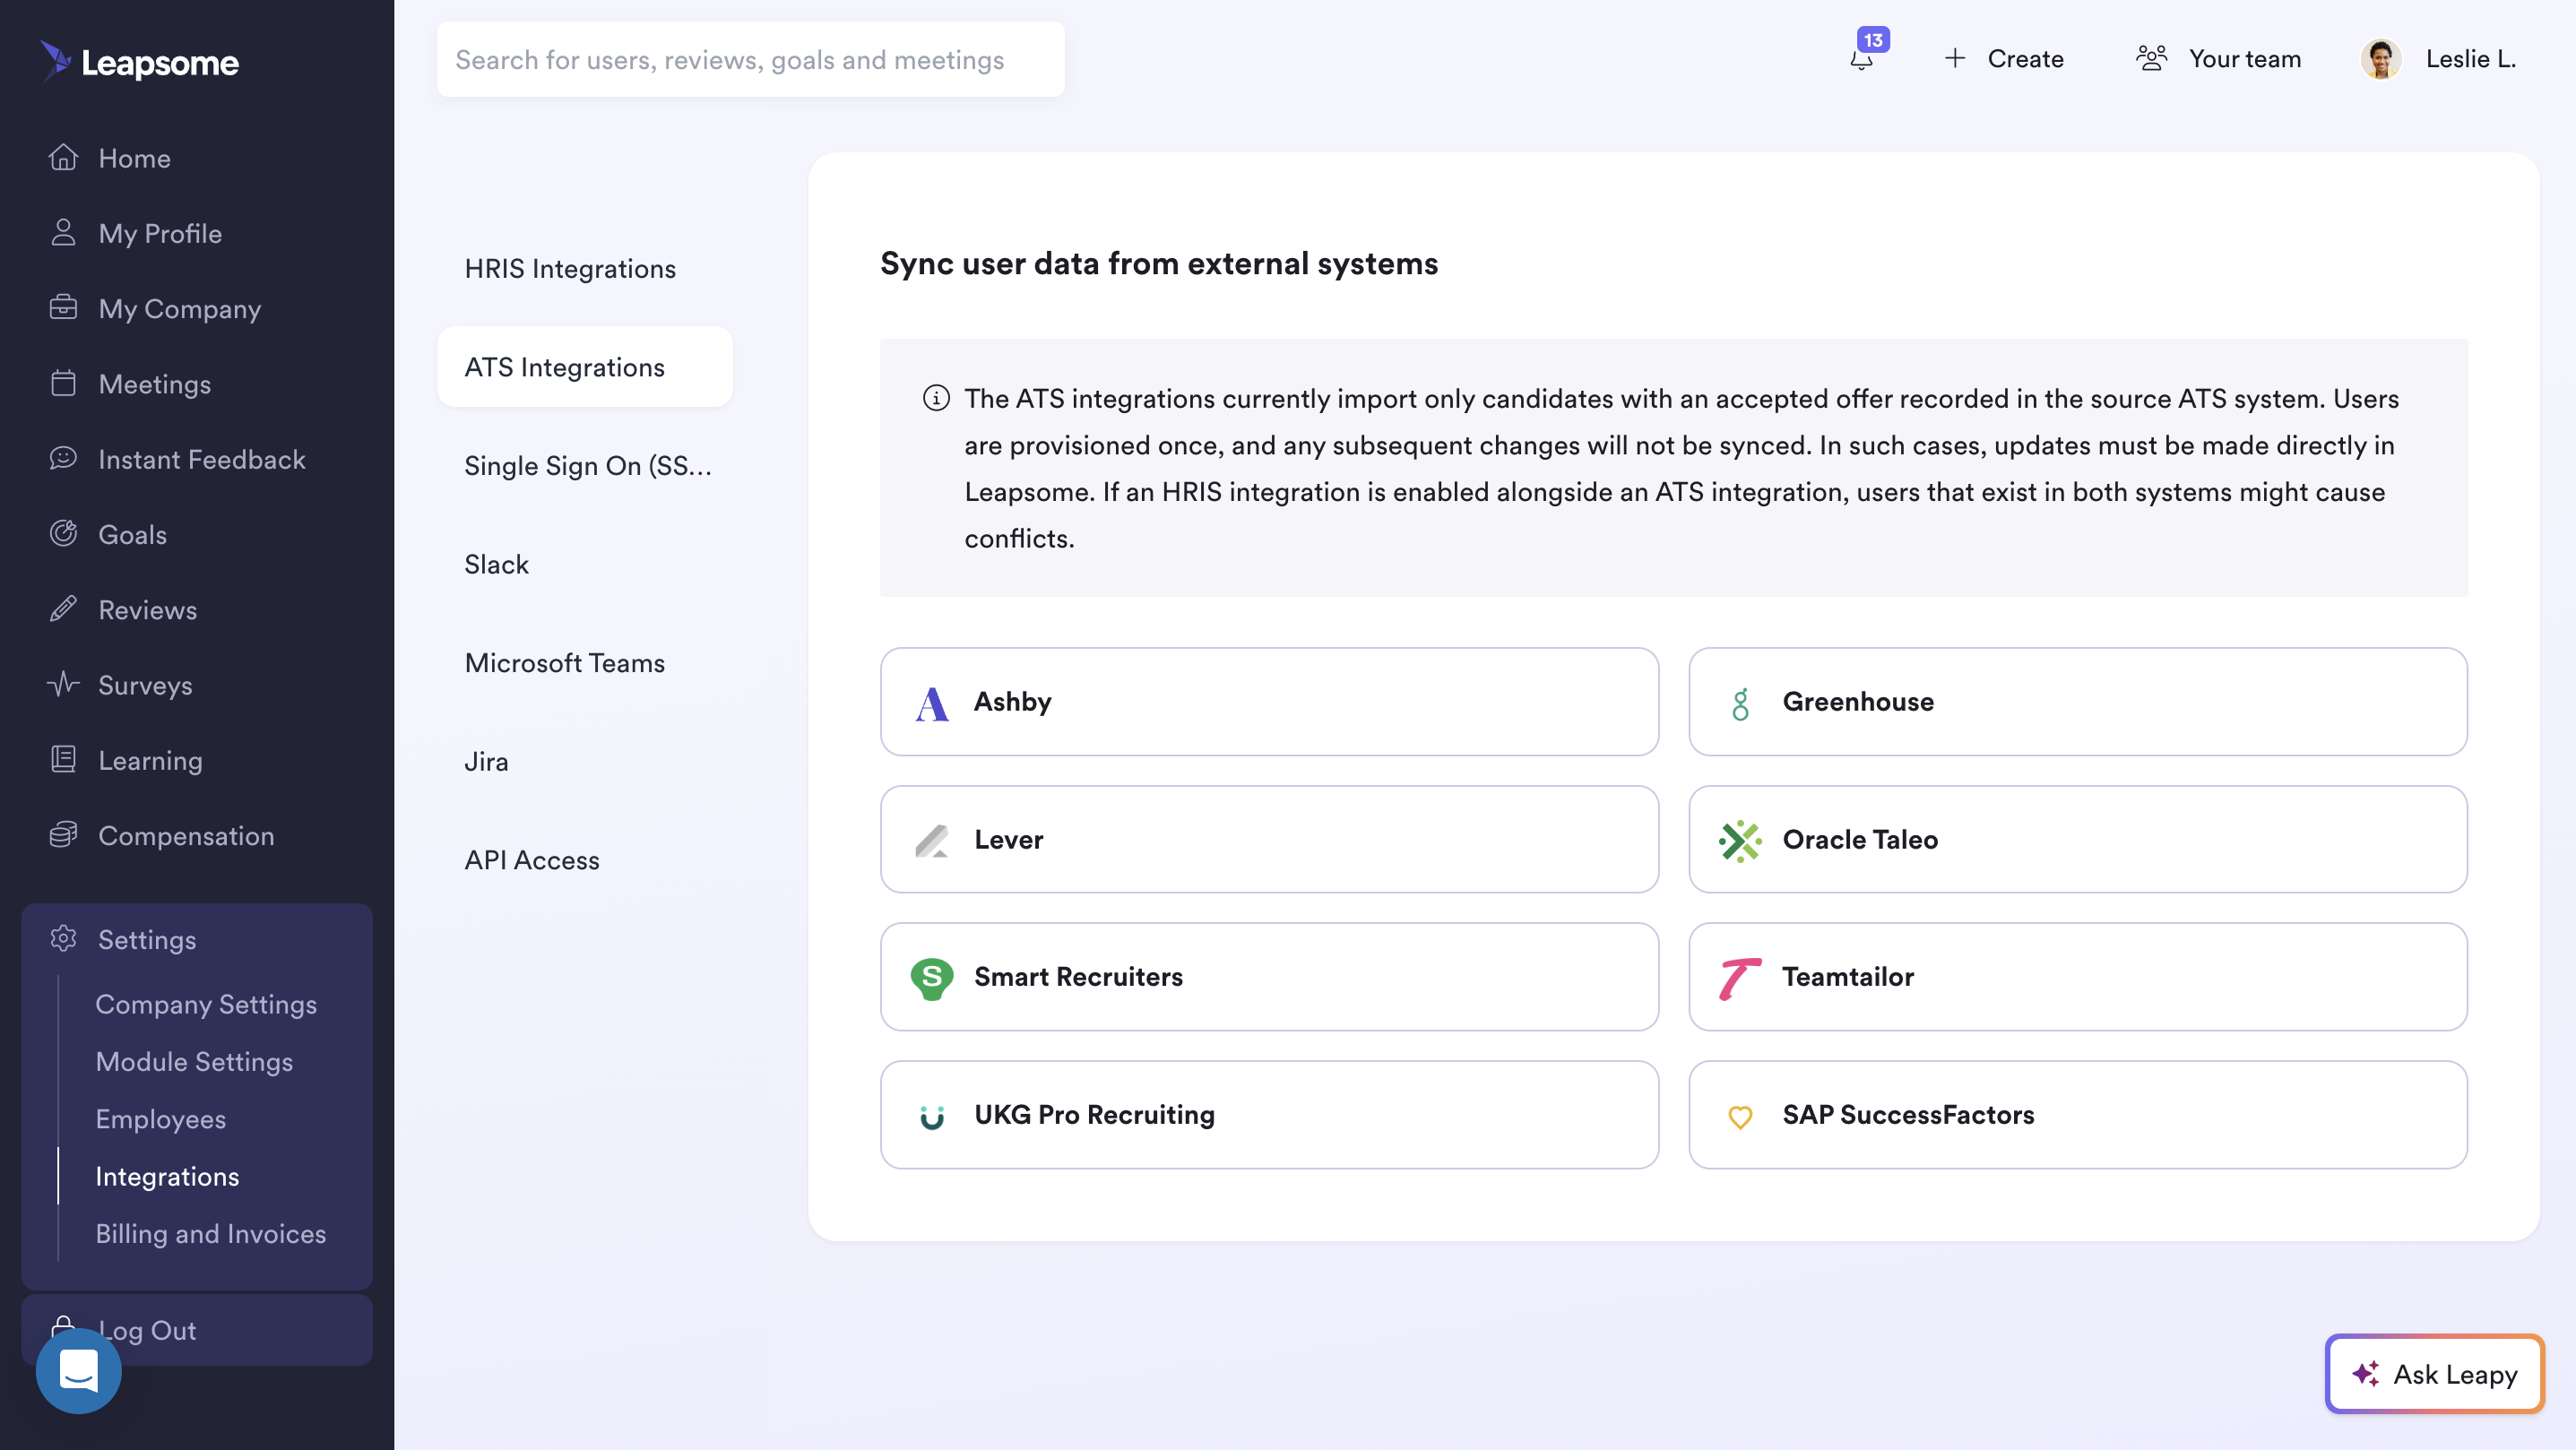Click the sparkle icon in Ask Leapy
The width and height of the screenshot is (2576, 1450).
tap(2366, 1373)
